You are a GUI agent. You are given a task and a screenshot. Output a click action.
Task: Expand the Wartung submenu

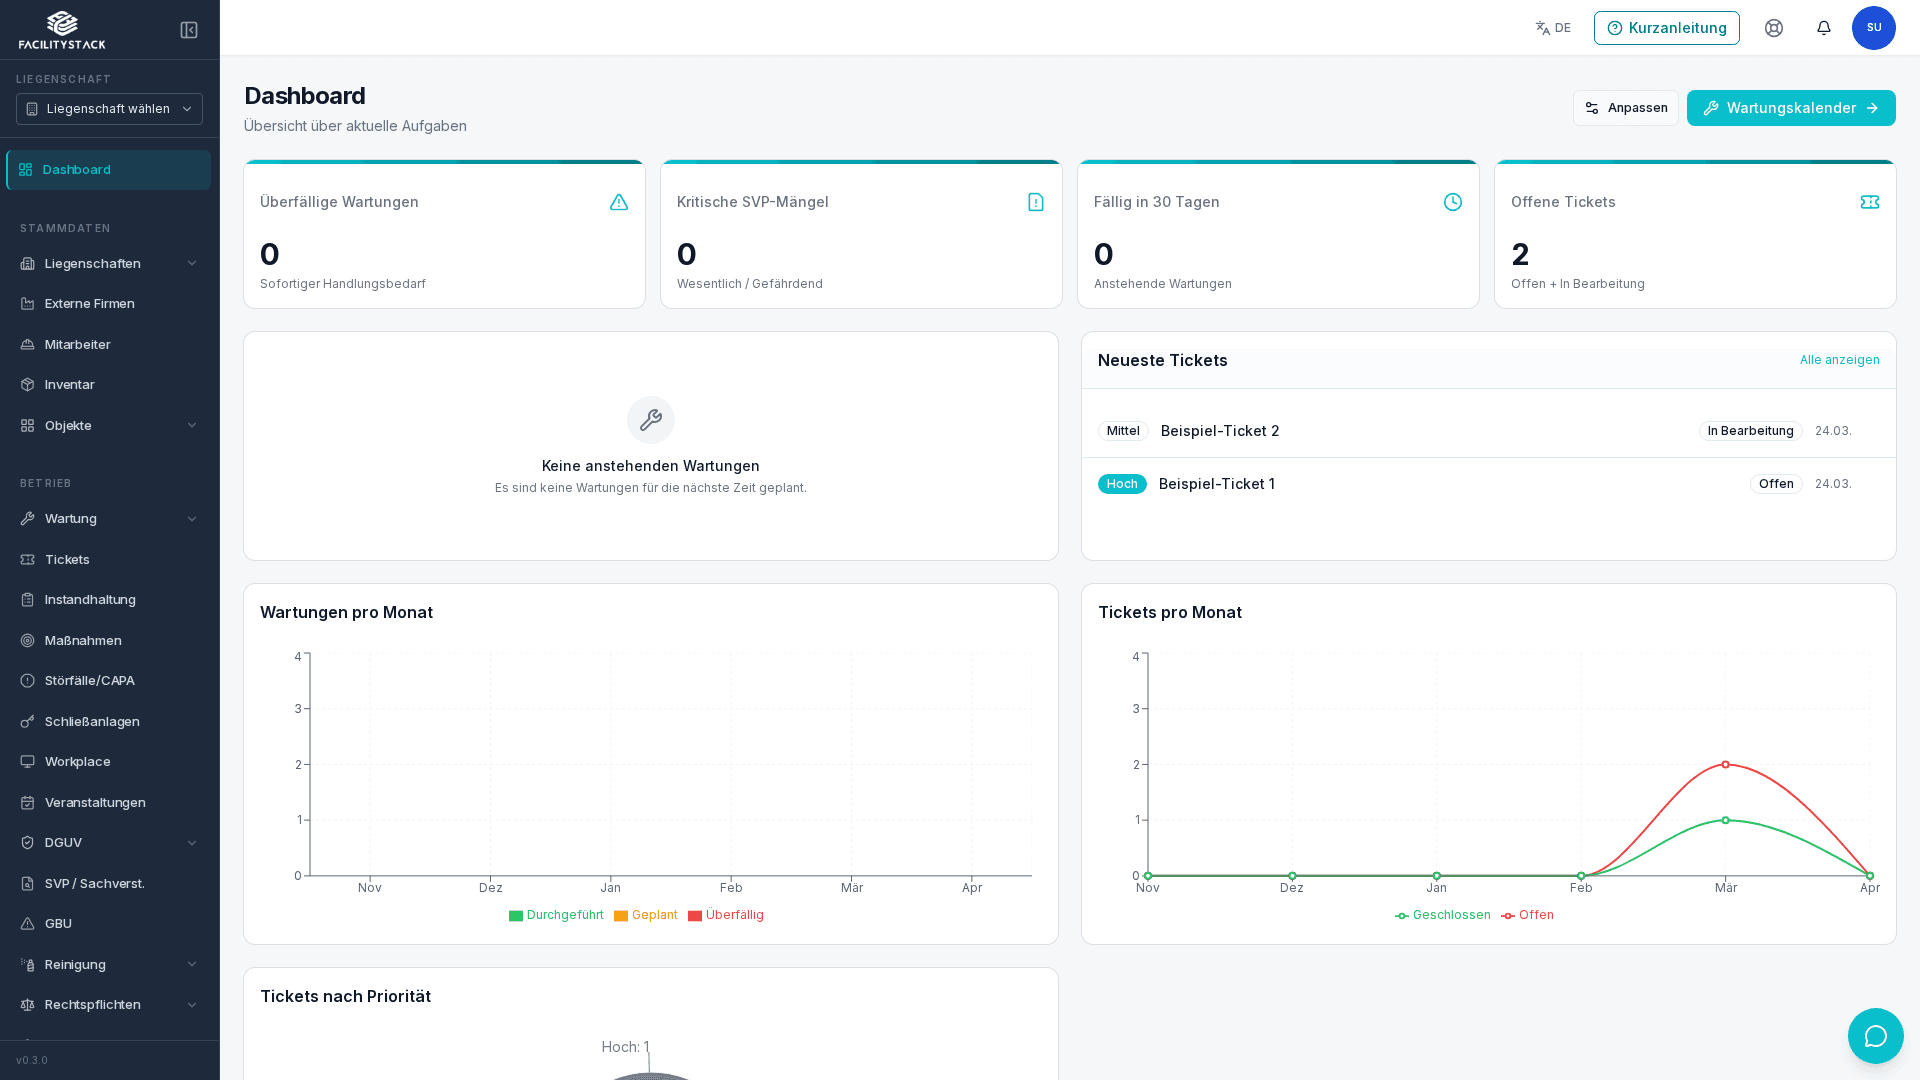coord(109,518)
